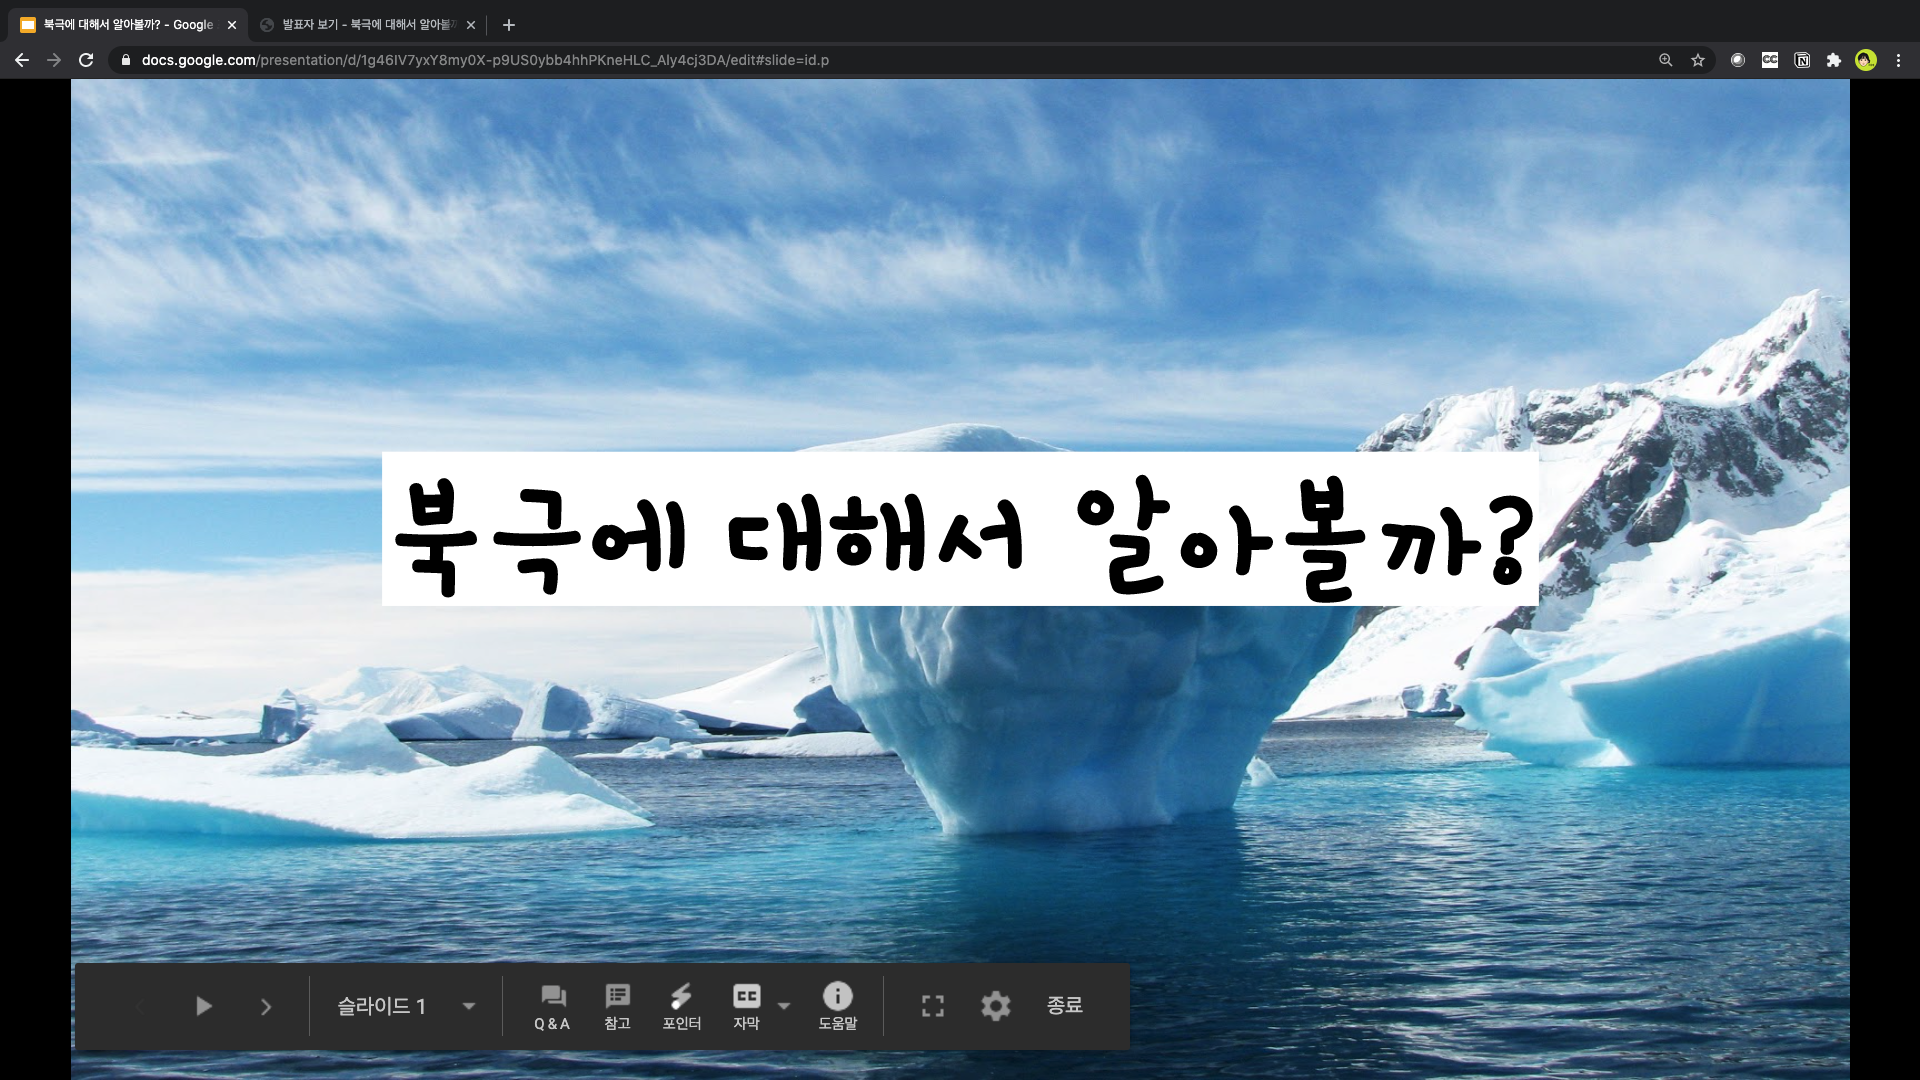Toggle fullscreen mode icon
Viewport: 1920px width, 1080px height.
tap(932, 1006)
